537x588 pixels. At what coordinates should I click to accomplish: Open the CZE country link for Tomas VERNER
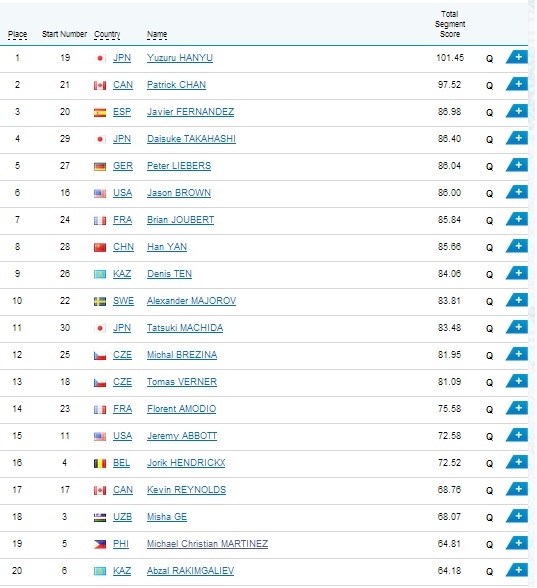(x=122, y=382)
